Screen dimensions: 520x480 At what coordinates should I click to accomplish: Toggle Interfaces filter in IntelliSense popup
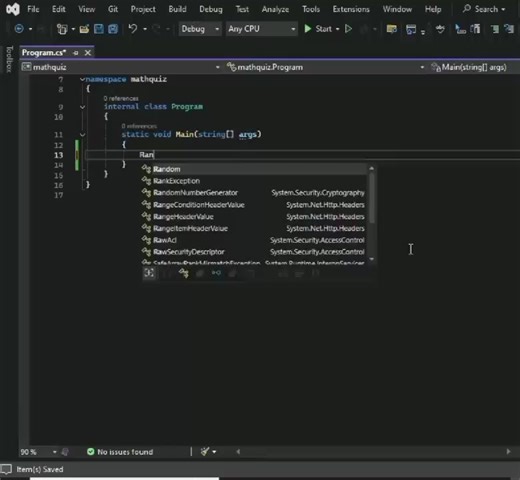coord(216,273)
